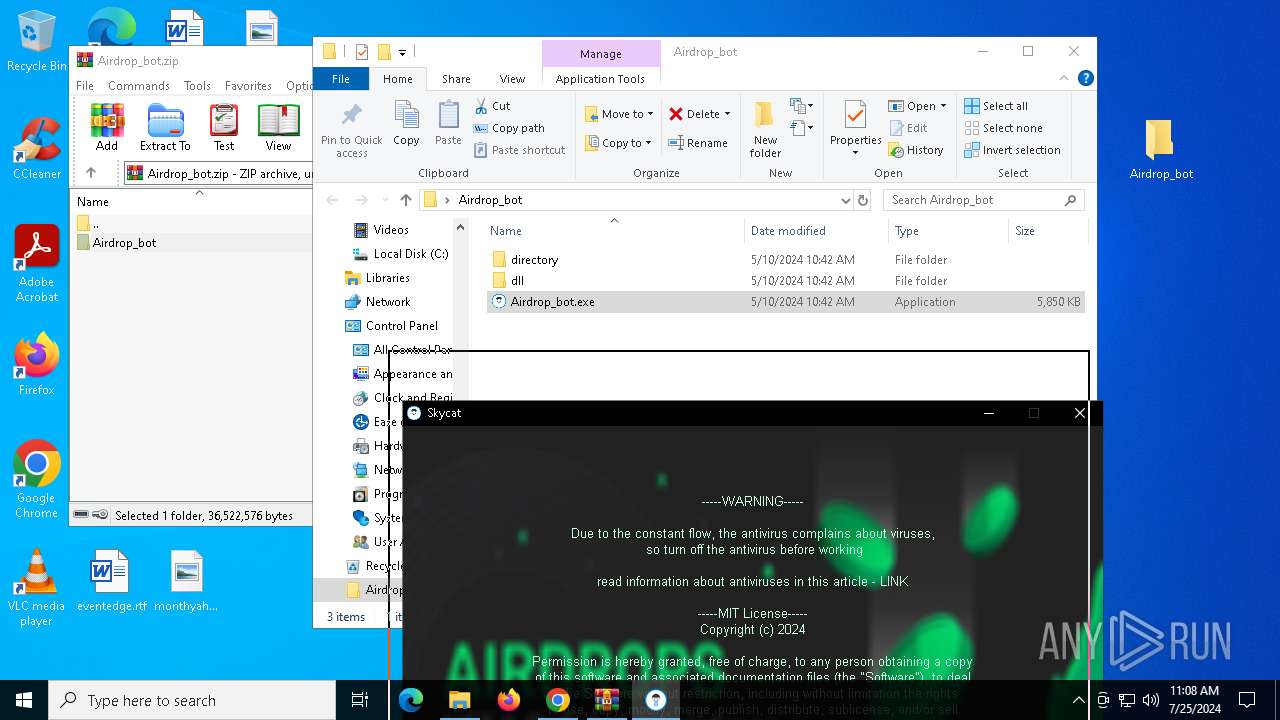The width and height of the screenshot is (1280, 720).
Task: Click the Up arrow in Explorer navigation
Action: tap(405, 200)
